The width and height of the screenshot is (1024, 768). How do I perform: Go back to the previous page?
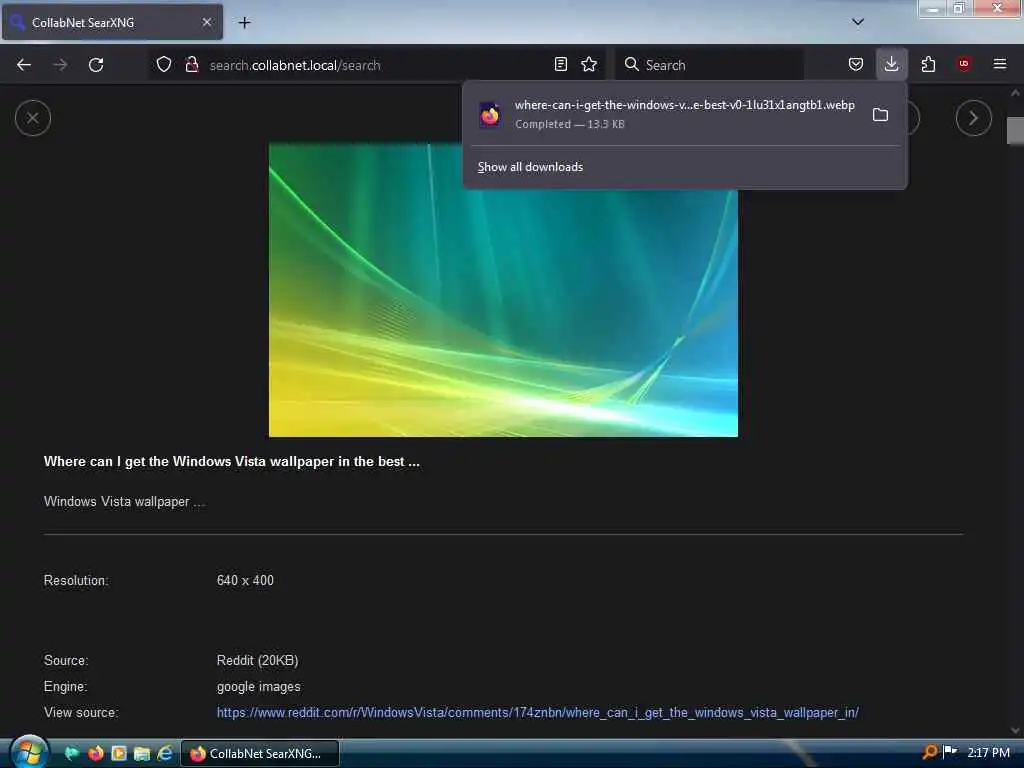pyautogui.click(x=24, y=65)
